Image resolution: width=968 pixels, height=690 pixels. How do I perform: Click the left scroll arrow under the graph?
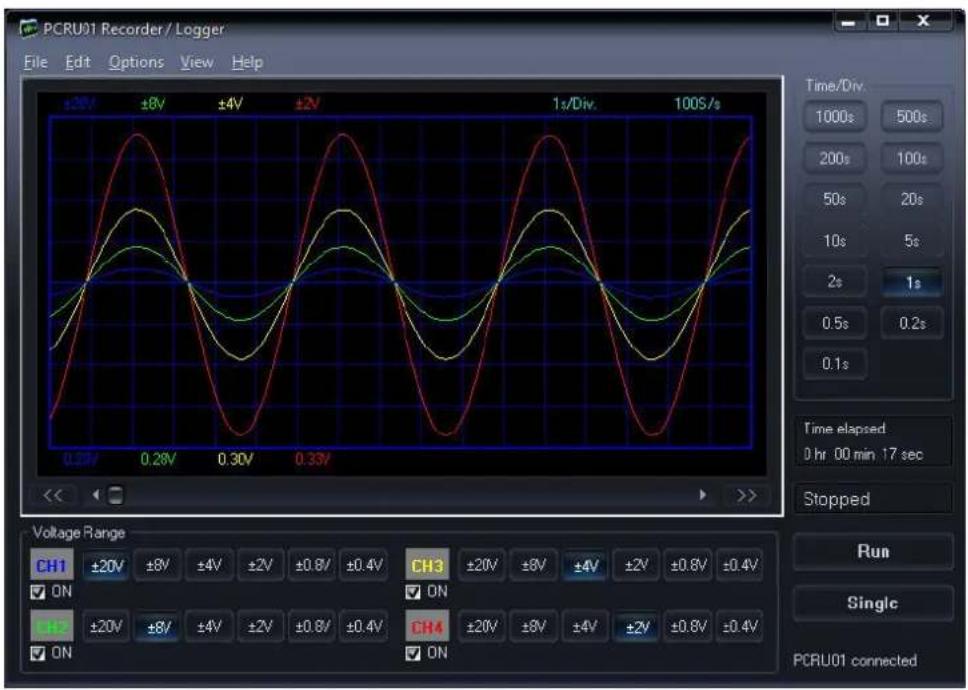96,495
